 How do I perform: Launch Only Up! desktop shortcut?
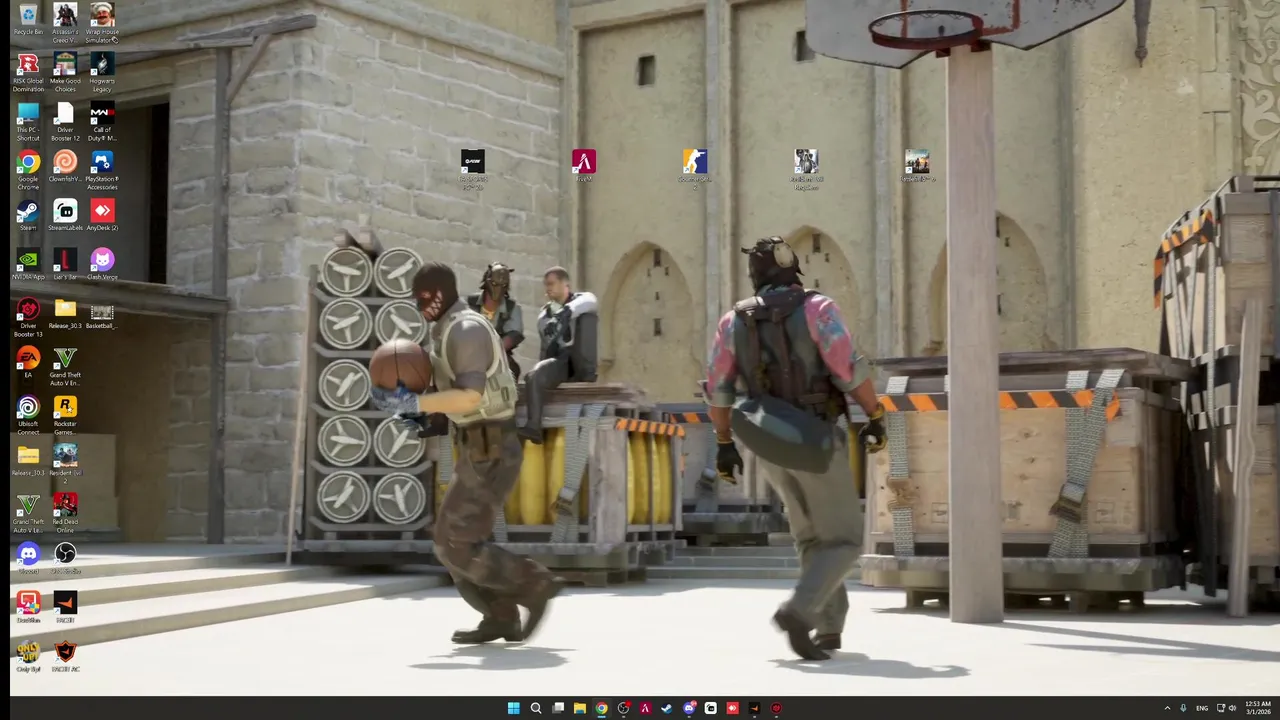click(28, 657)
